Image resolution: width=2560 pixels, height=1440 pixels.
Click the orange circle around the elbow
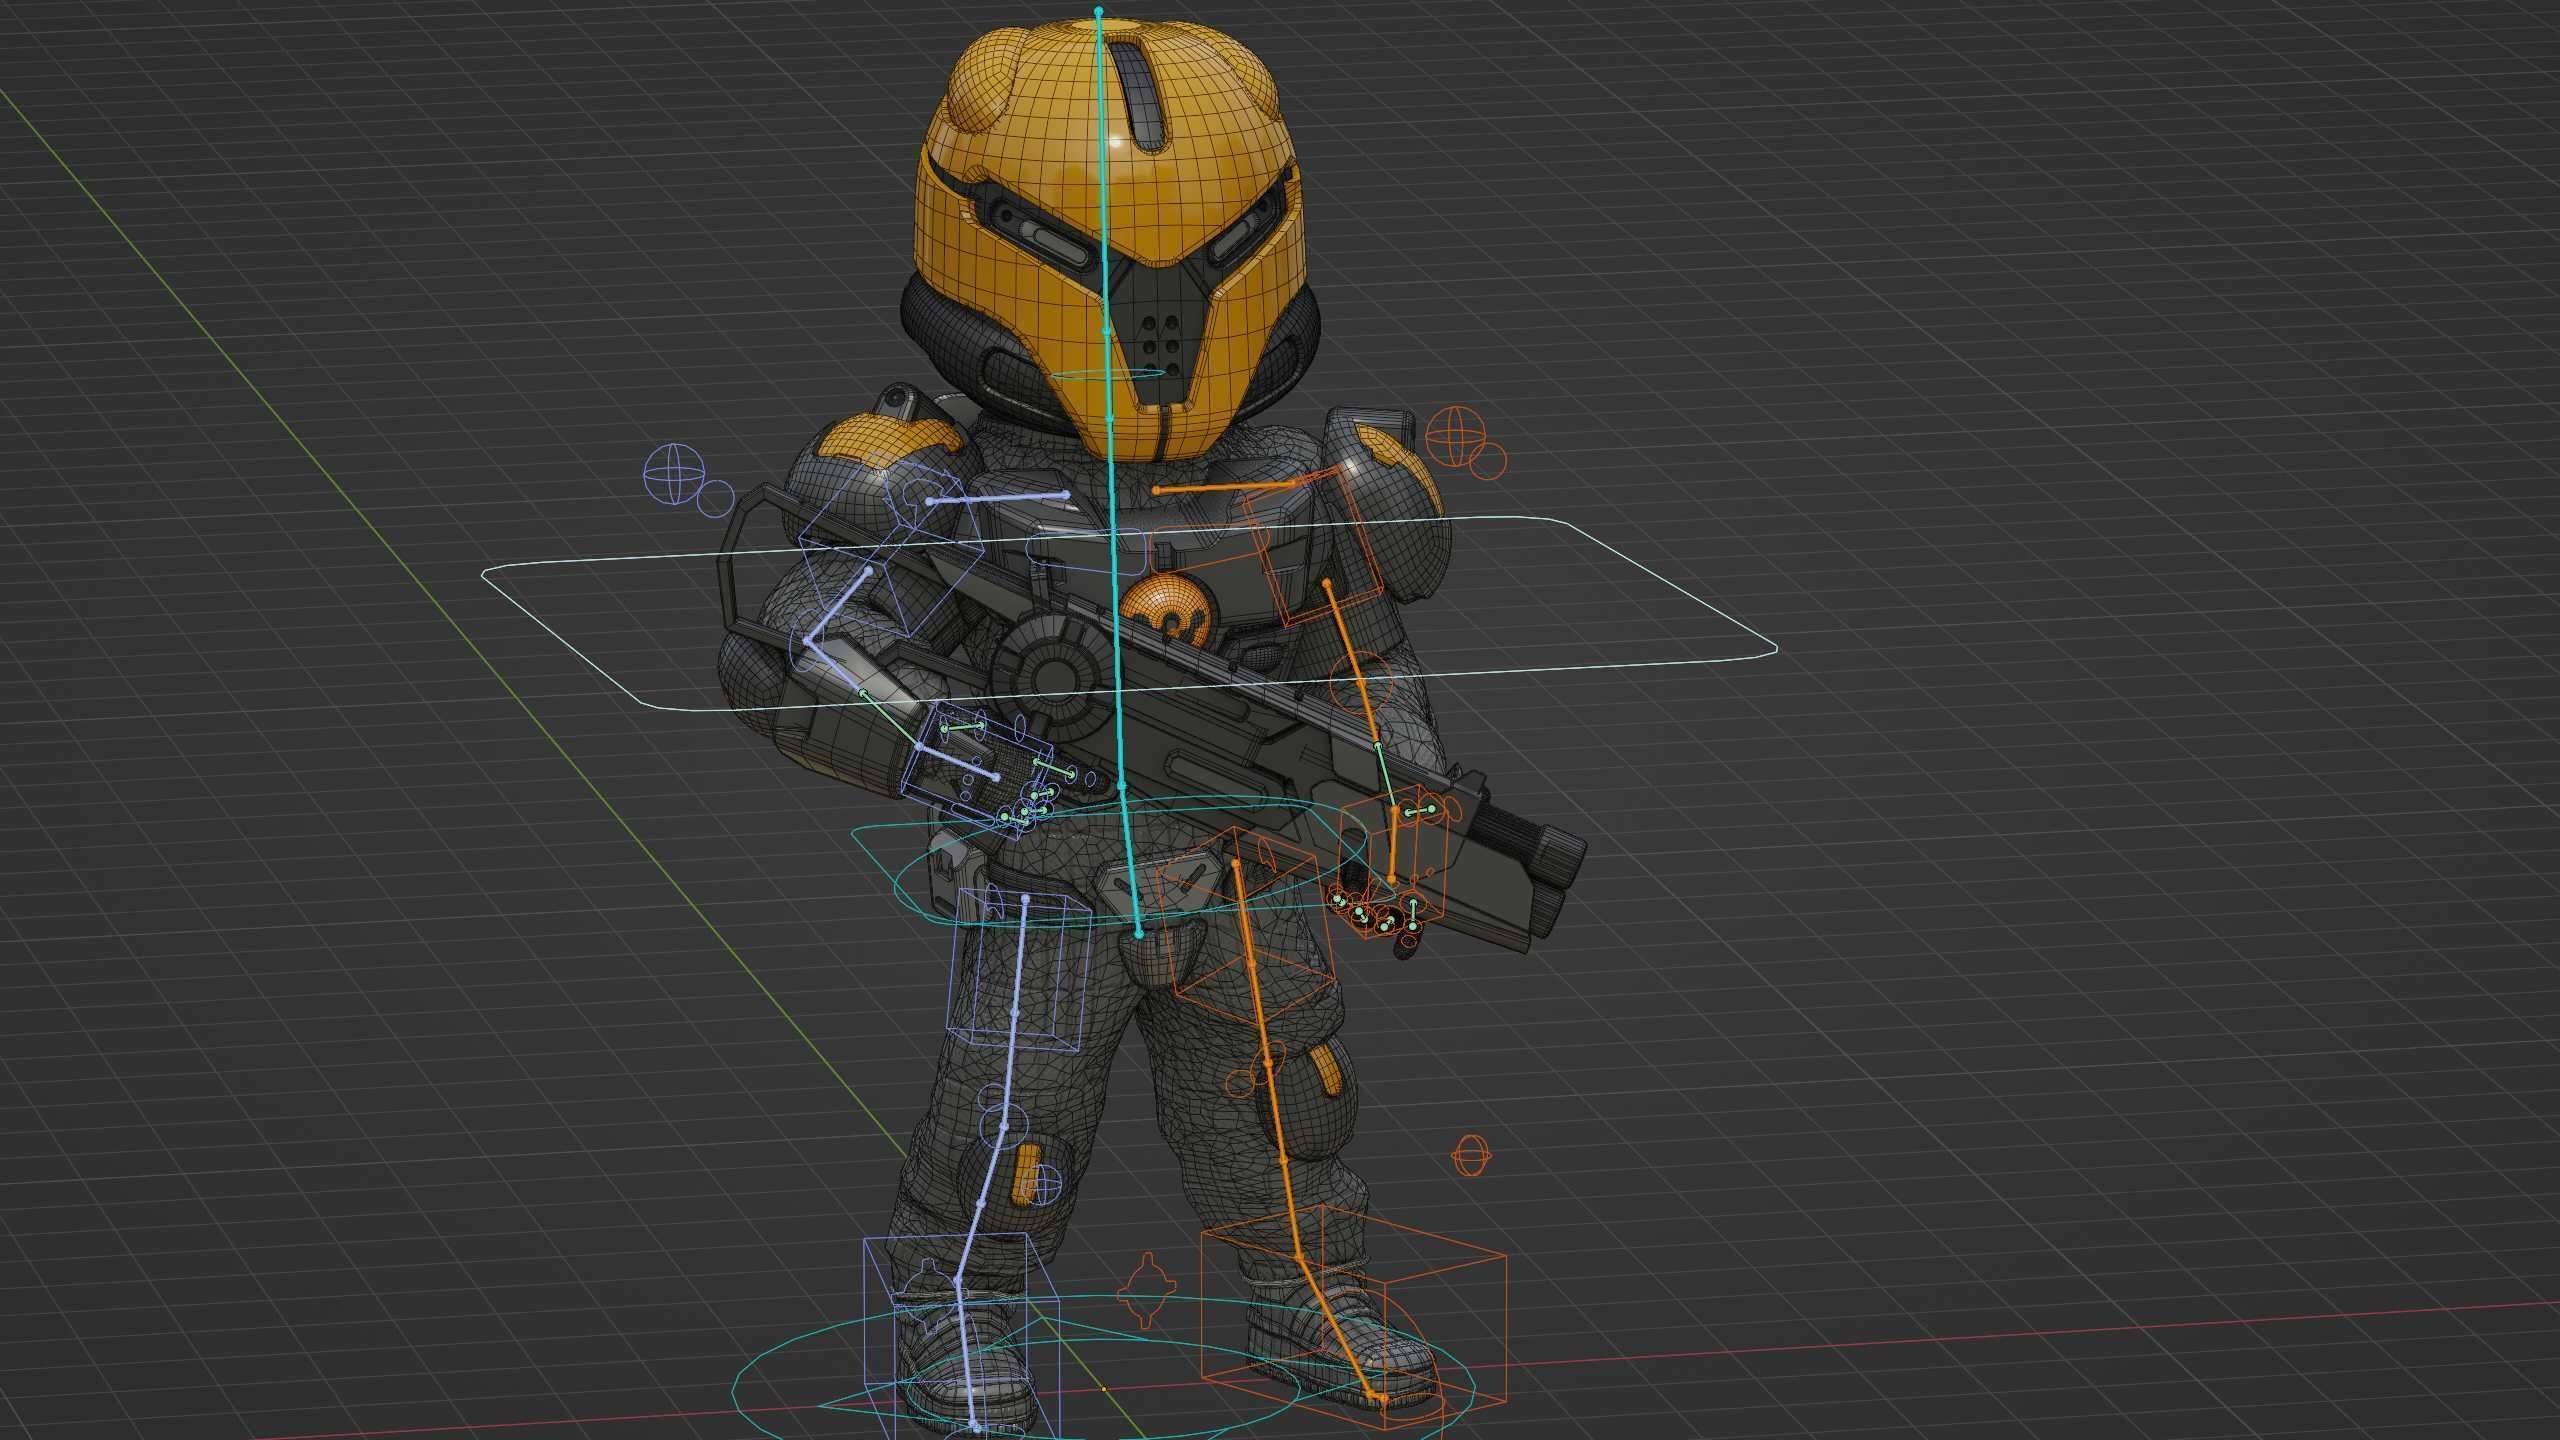pos(1363,681)
